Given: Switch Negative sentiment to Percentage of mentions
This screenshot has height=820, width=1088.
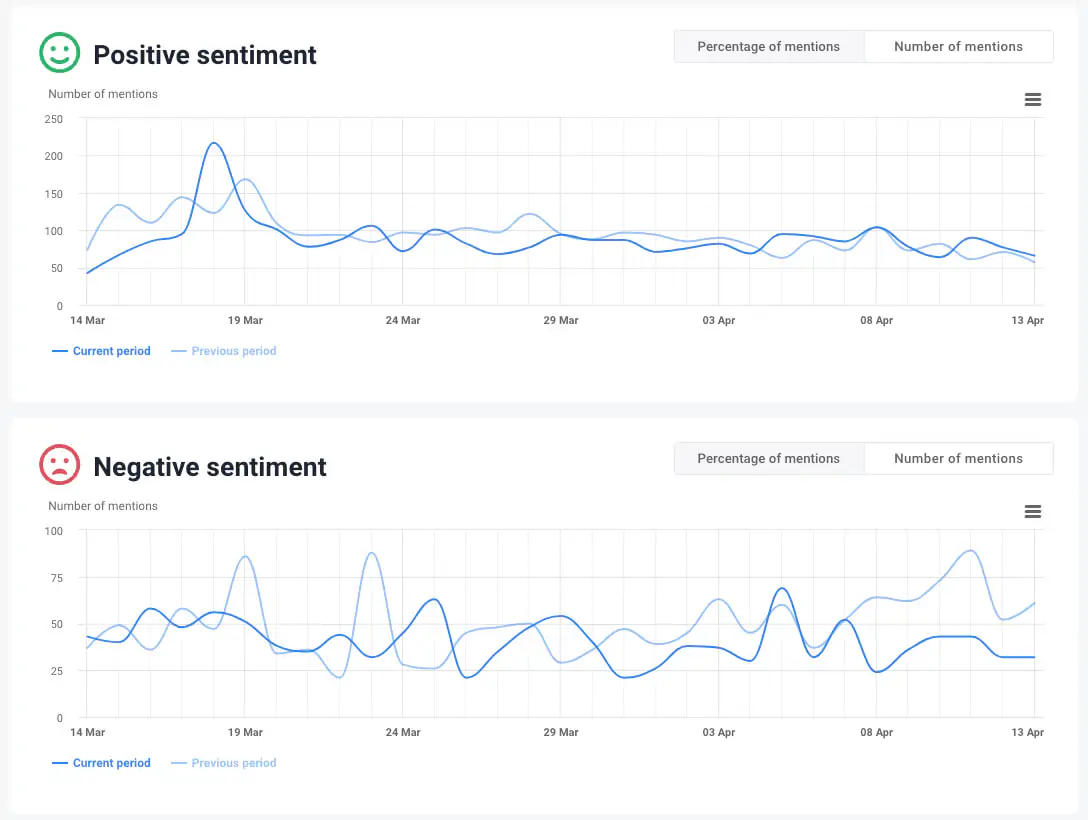Looking at the screenshot, I should point(769,459).
